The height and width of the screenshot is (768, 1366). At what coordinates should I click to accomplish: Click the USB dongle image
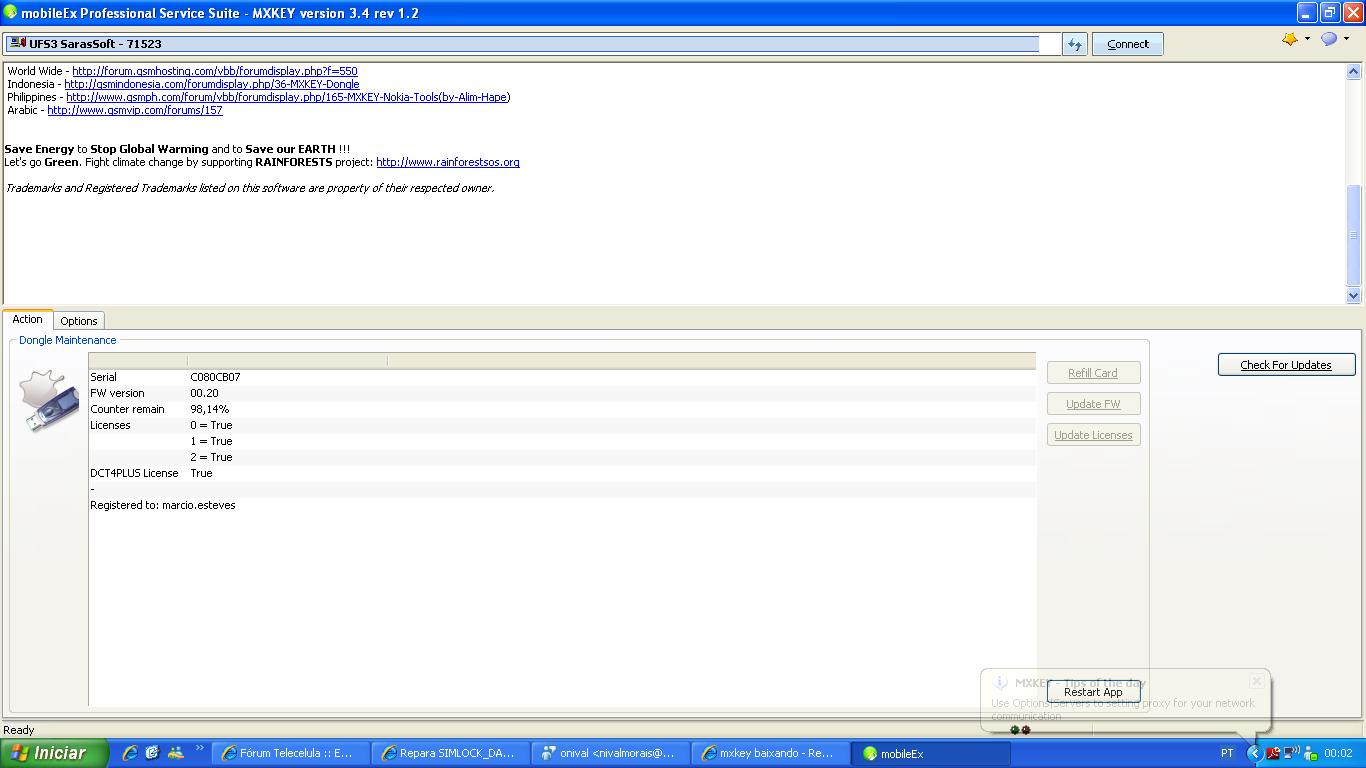pyautogui.click(x=49, y=401)
